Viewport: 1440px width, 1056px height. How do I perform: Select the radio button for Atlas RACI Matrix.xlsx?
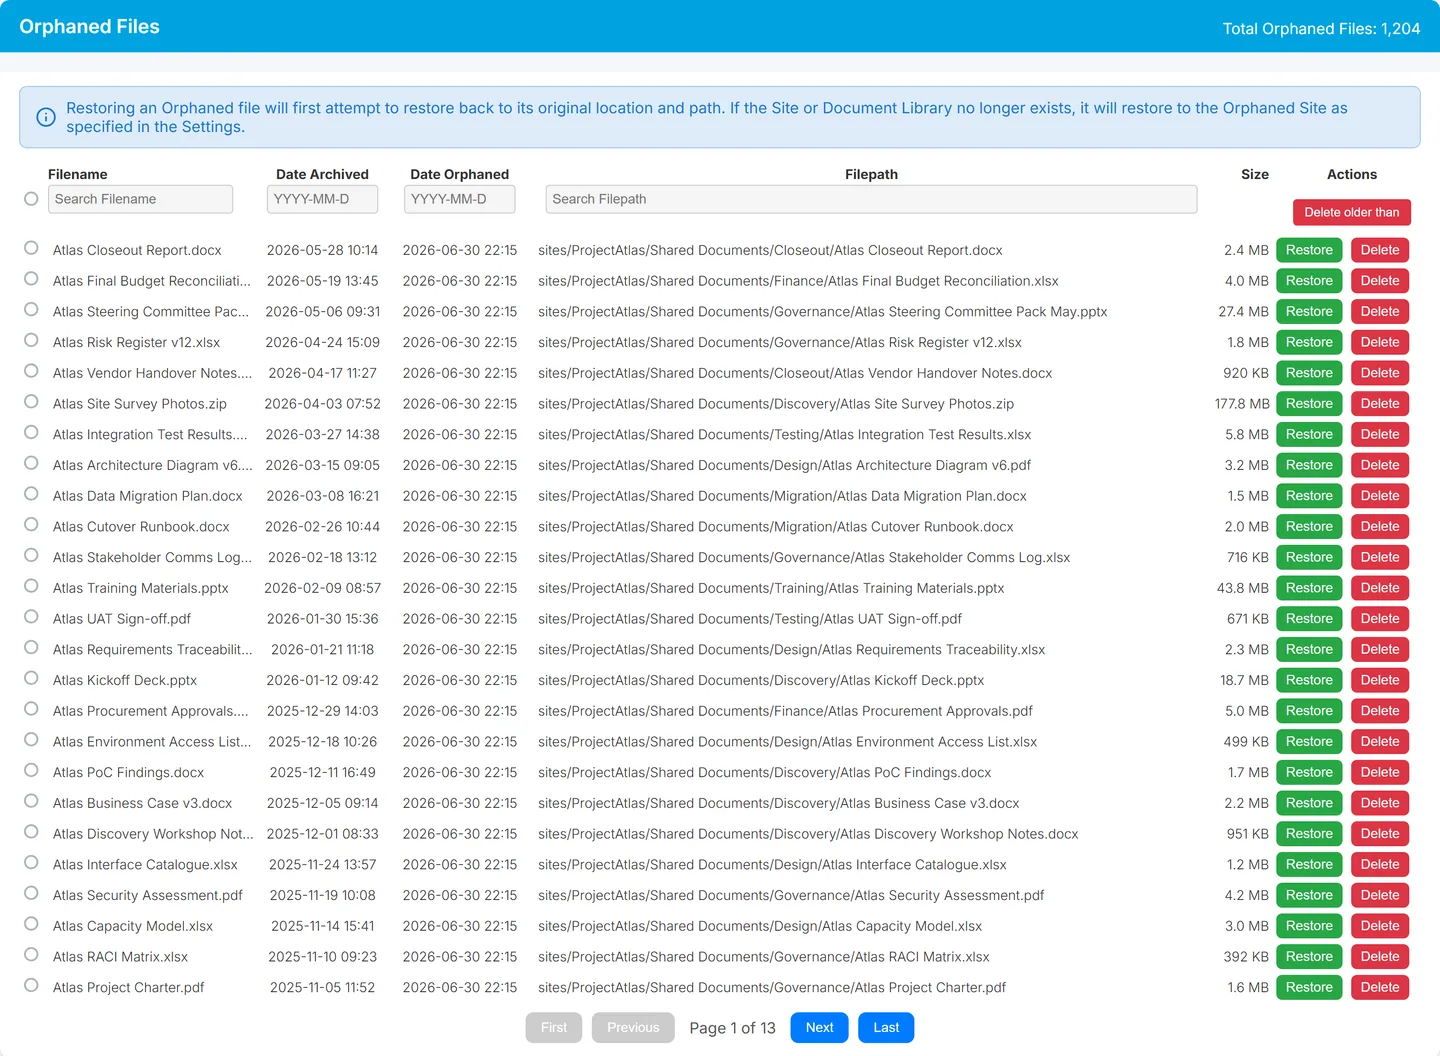[x=31, y=954]
